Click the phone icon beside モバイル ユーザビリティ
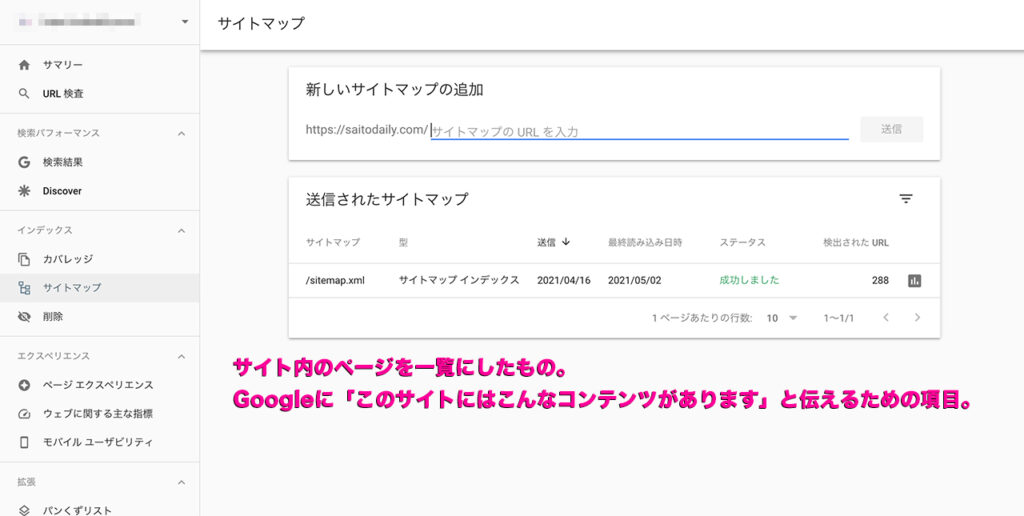1024x516 pixels. click(24, 442)
